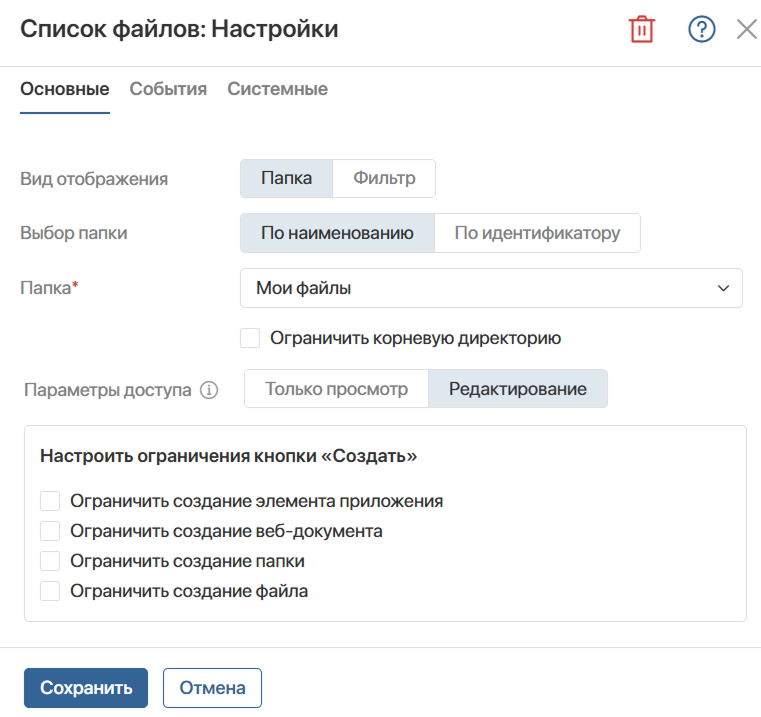
Task: Click the Папка required field label
Action: pyautogui.click(x=49, y=288)
